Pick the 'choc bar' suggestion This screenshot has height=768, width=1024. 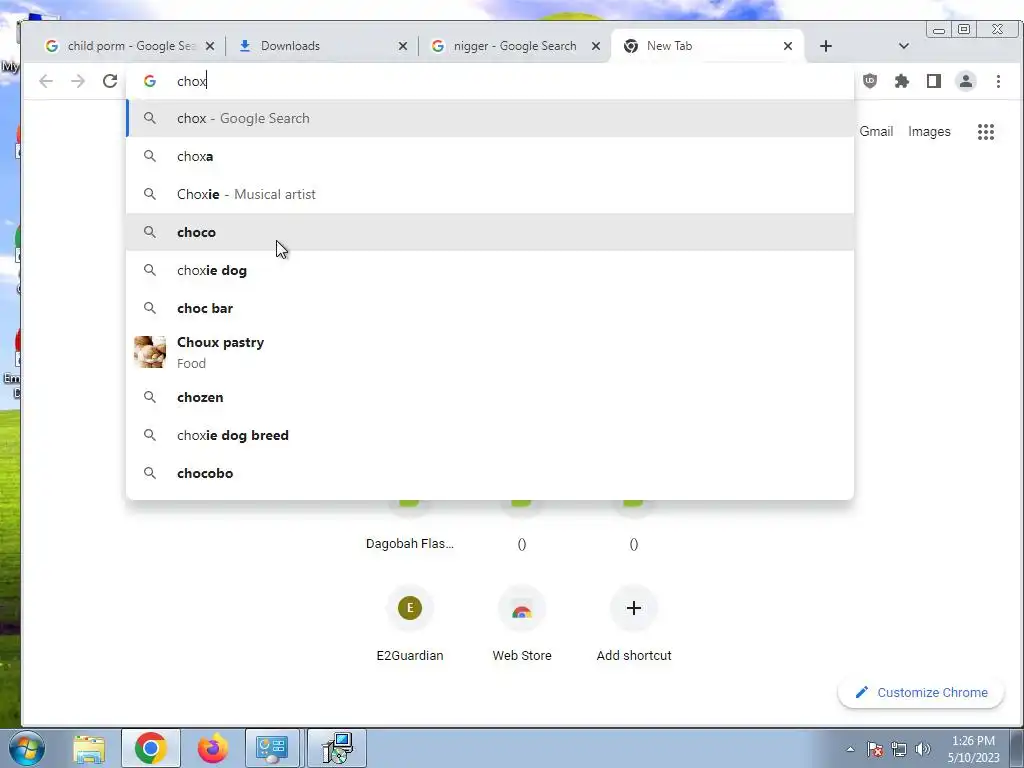pos(490,308)
